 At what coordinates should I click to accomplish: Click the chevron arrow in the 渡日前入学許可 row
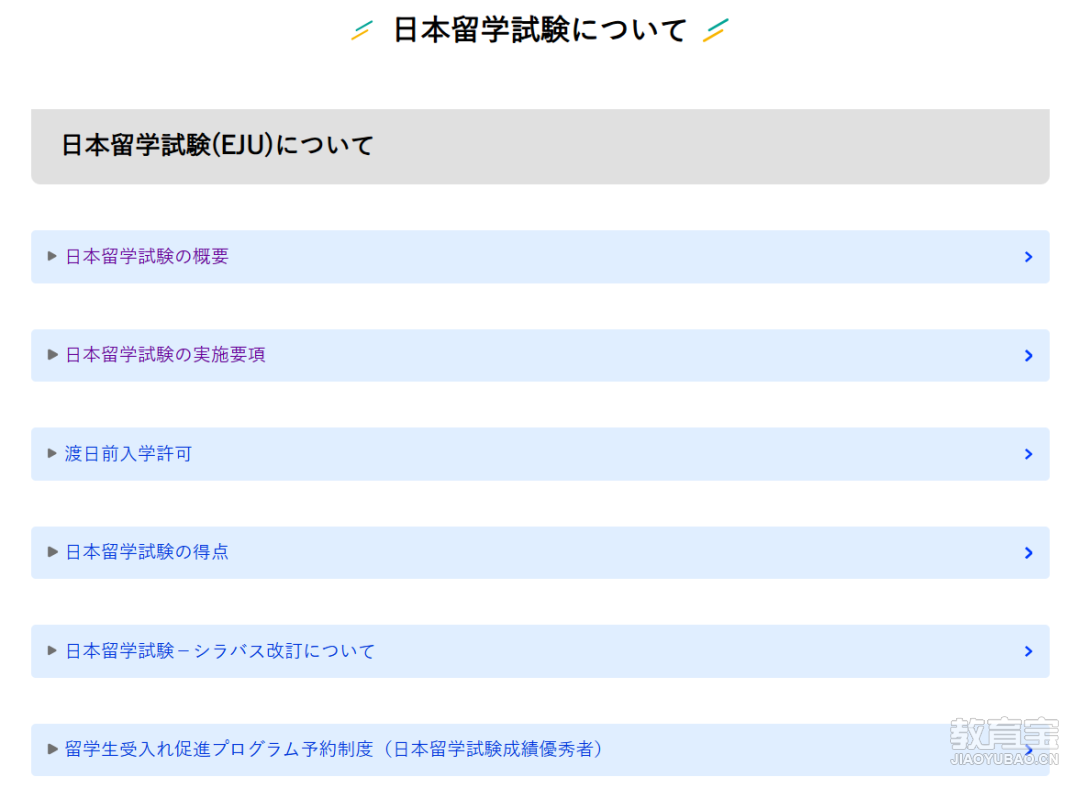1028,454
